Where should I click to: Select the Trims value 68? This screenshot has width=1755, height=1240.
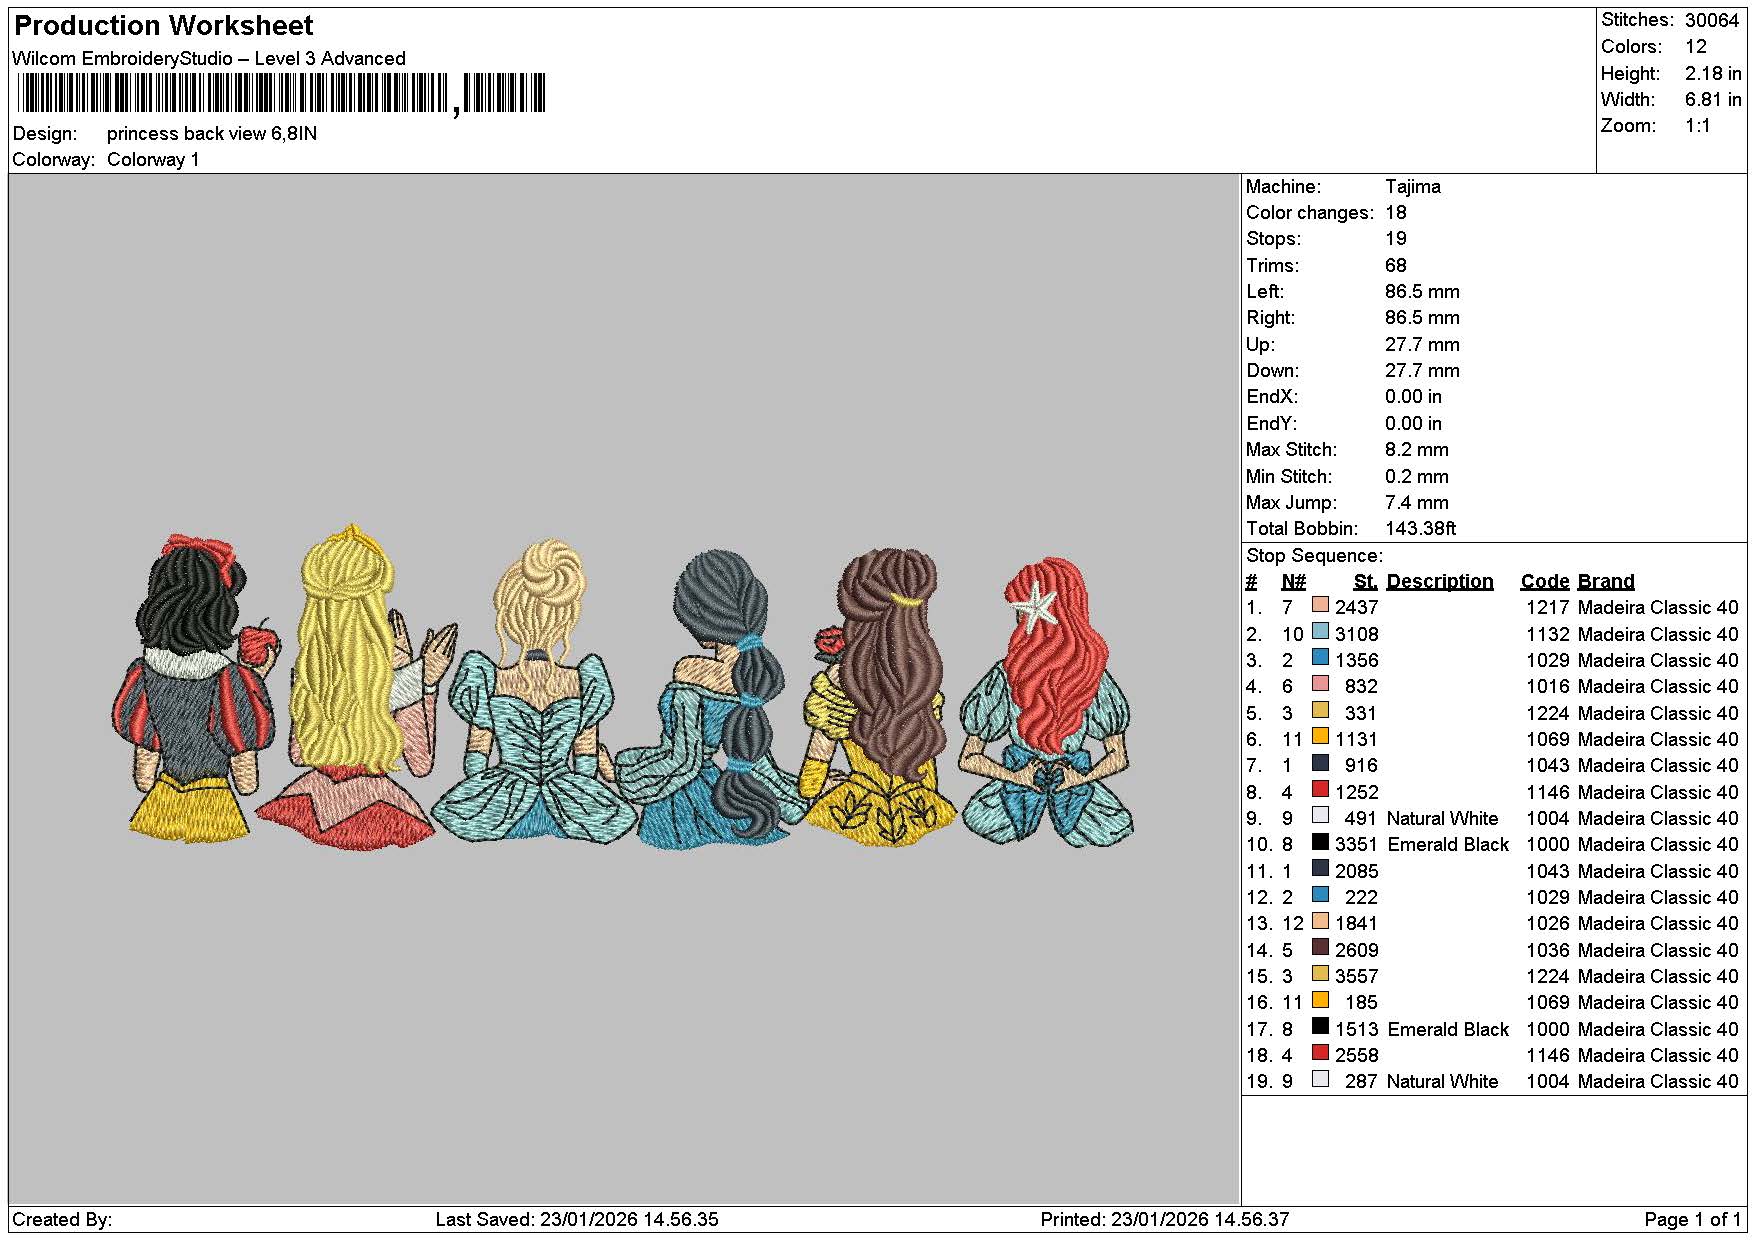tap(1396, 265)
